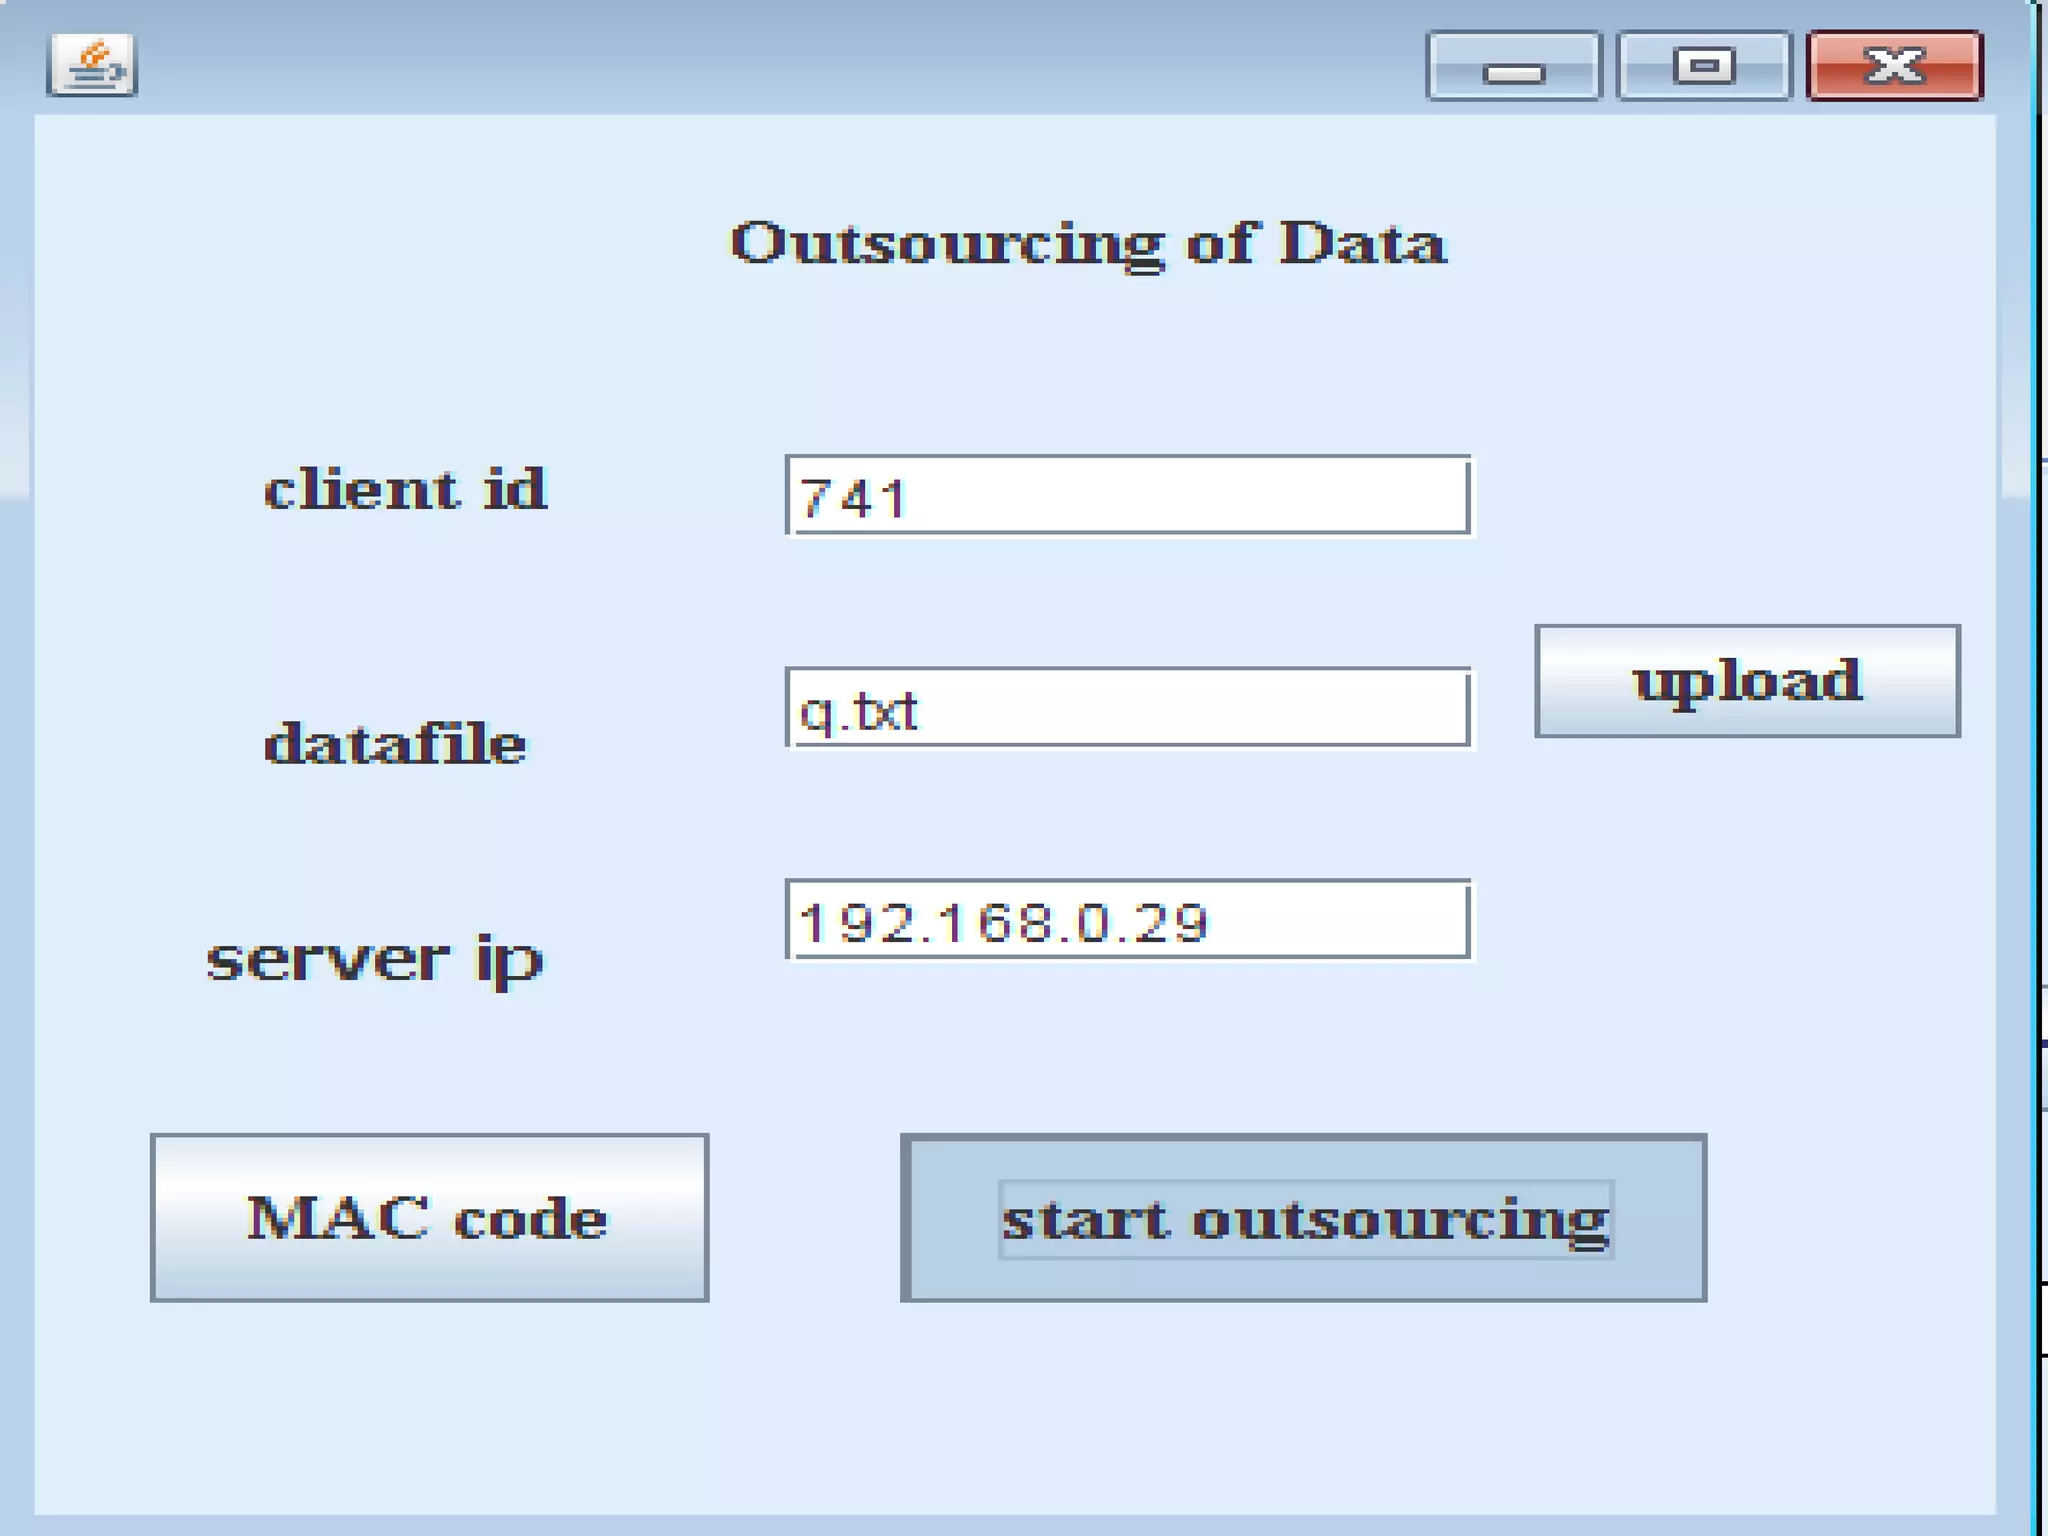
Task: Click the MAC code button
Action: [429, 1218]
